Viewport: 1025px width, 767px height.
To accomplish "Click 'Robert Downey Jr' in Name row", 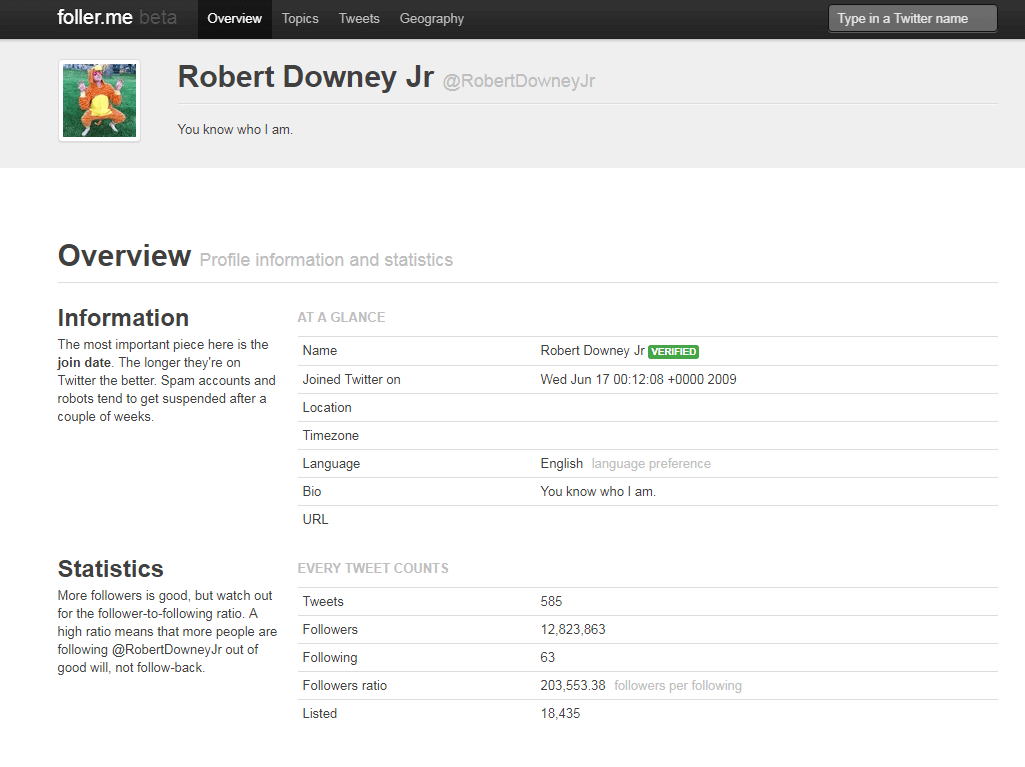I will coord(592,350).
